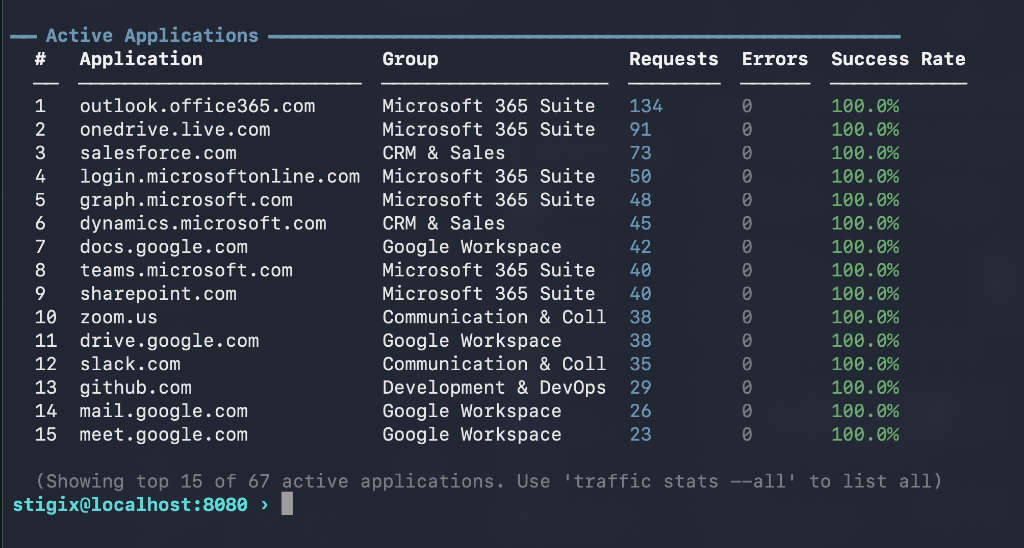Viewport: 1024px width, 548px height.
Task: Click Google Workspace group in docs.google row
Action: click(x=472, y=247)
